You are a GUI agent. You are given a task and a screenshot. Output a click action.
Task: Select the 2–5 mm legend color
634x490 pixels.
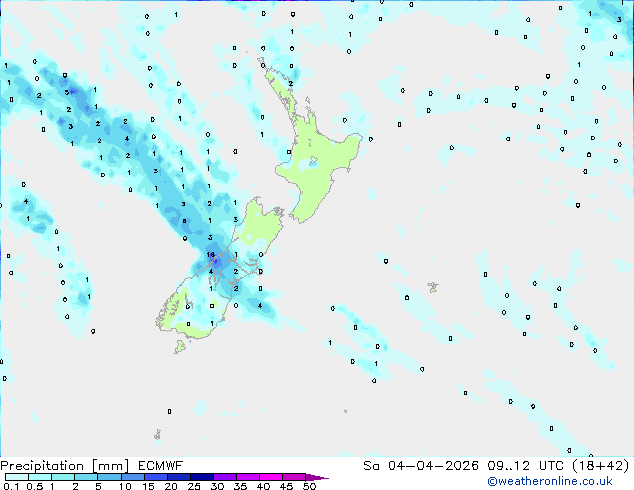[86, 477]
